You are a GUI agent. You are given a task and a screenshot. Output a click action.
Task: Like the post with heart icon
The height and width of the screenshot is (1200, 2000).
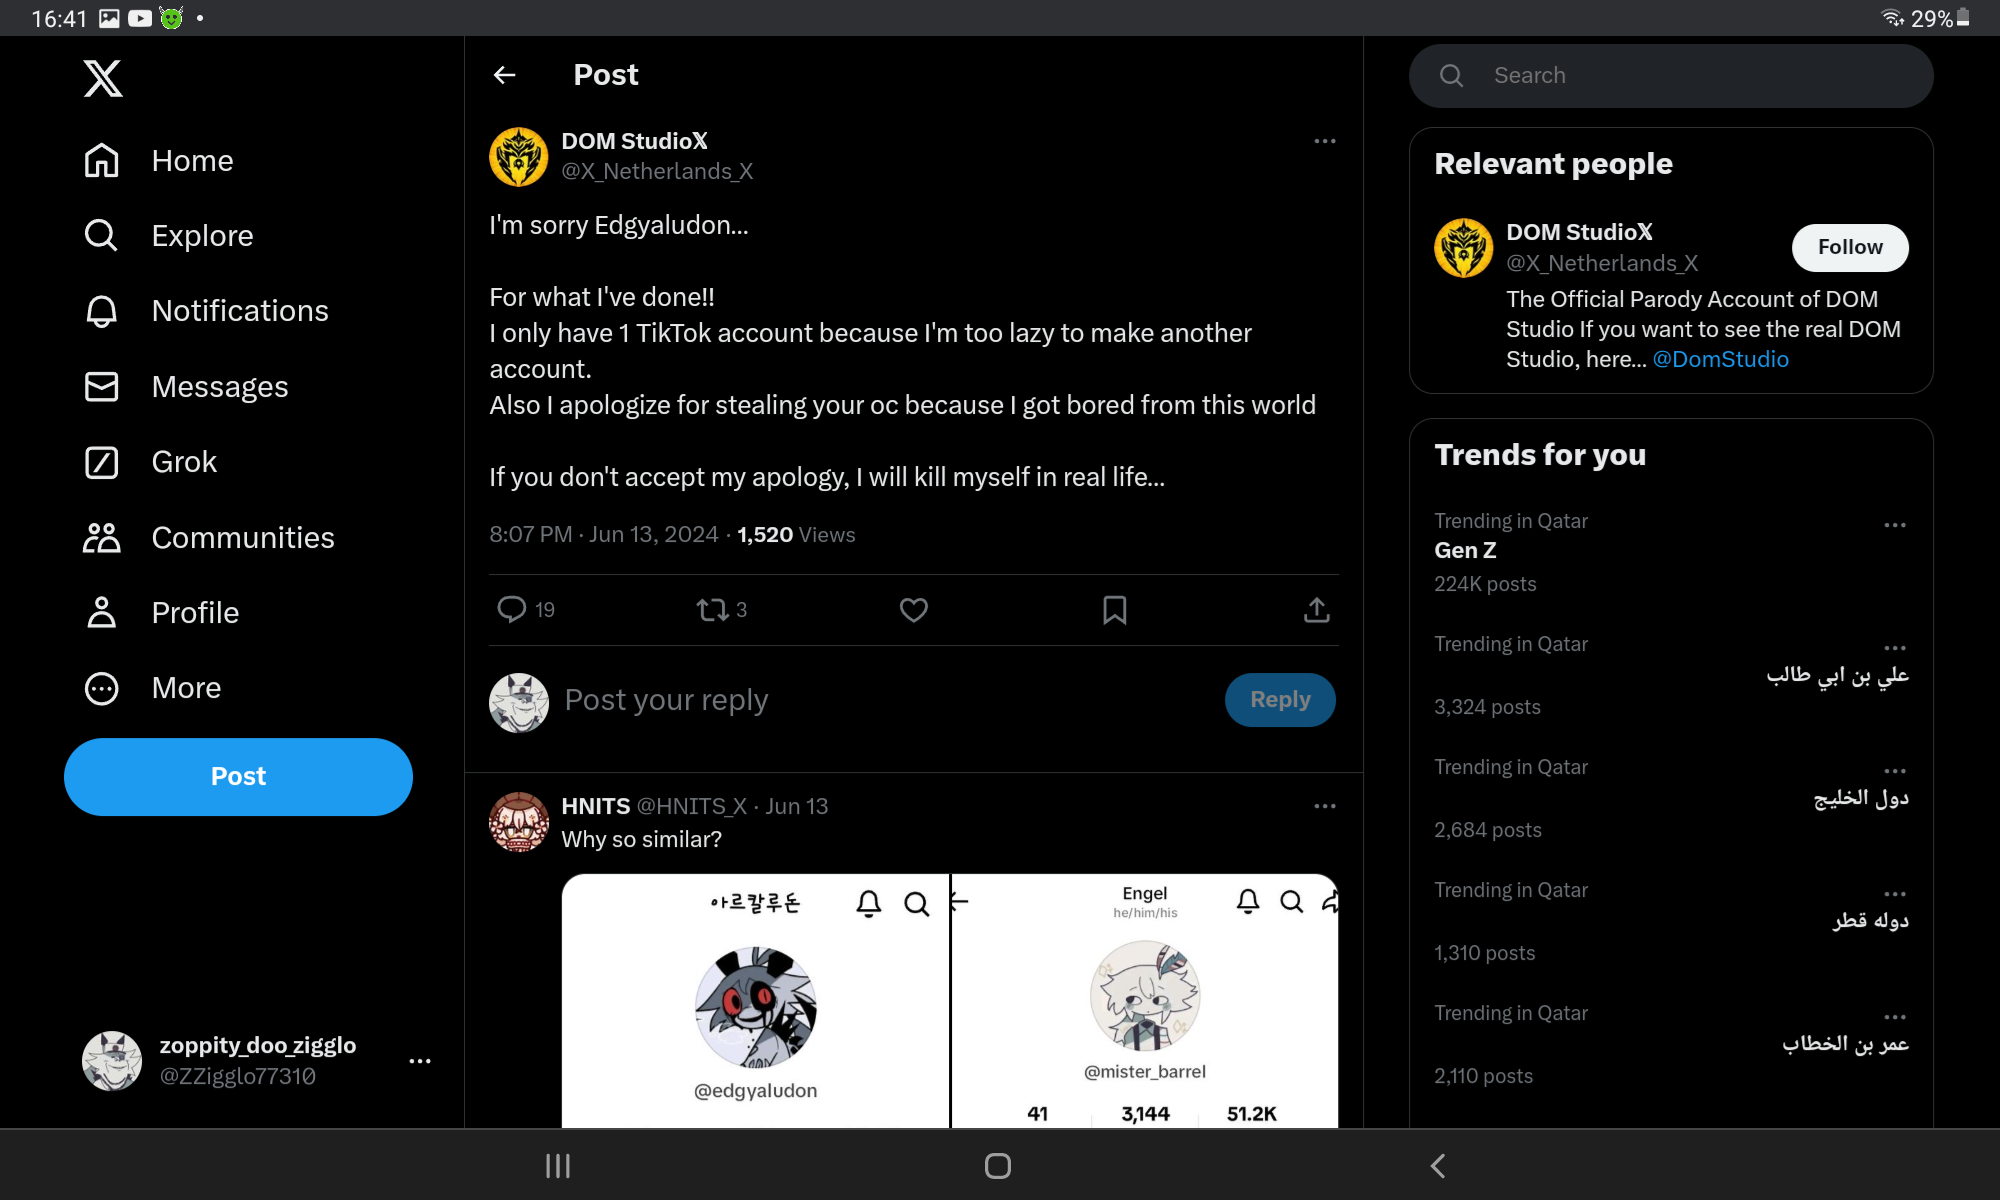click(914, 610)
